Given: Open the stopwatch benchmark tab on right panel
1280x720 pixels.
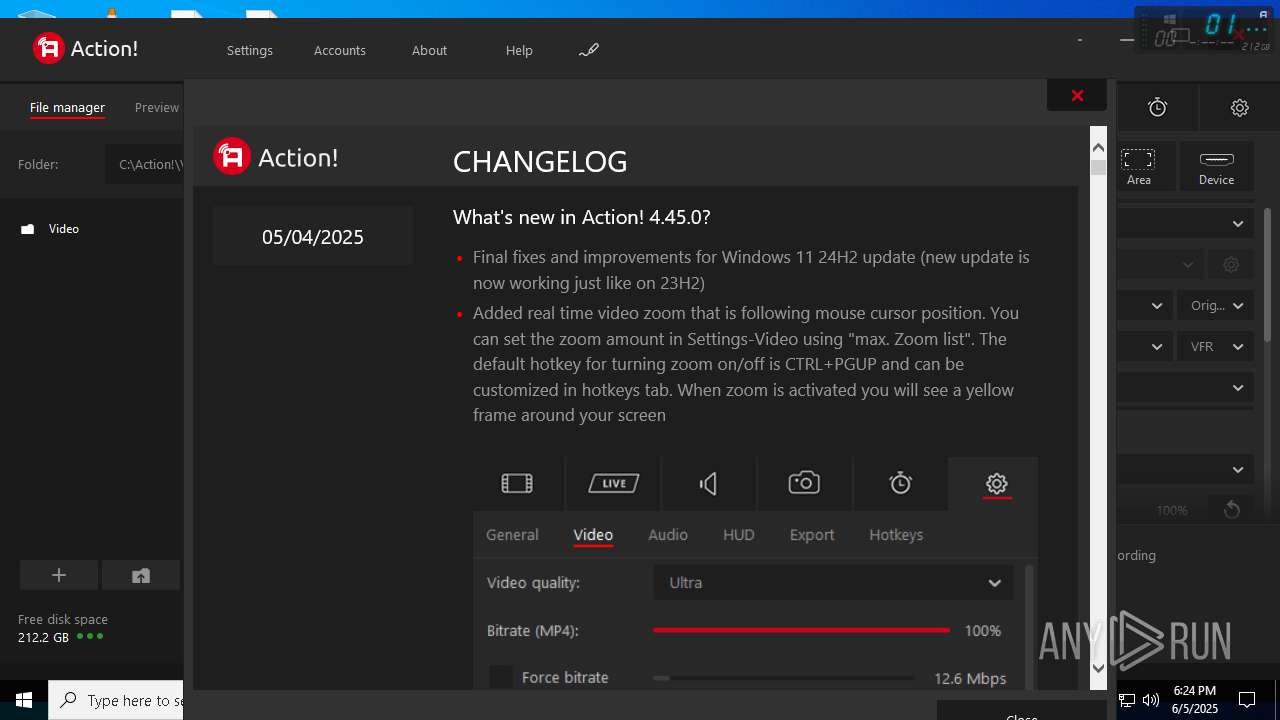Looking at the screenshot, I should 1157,107.
